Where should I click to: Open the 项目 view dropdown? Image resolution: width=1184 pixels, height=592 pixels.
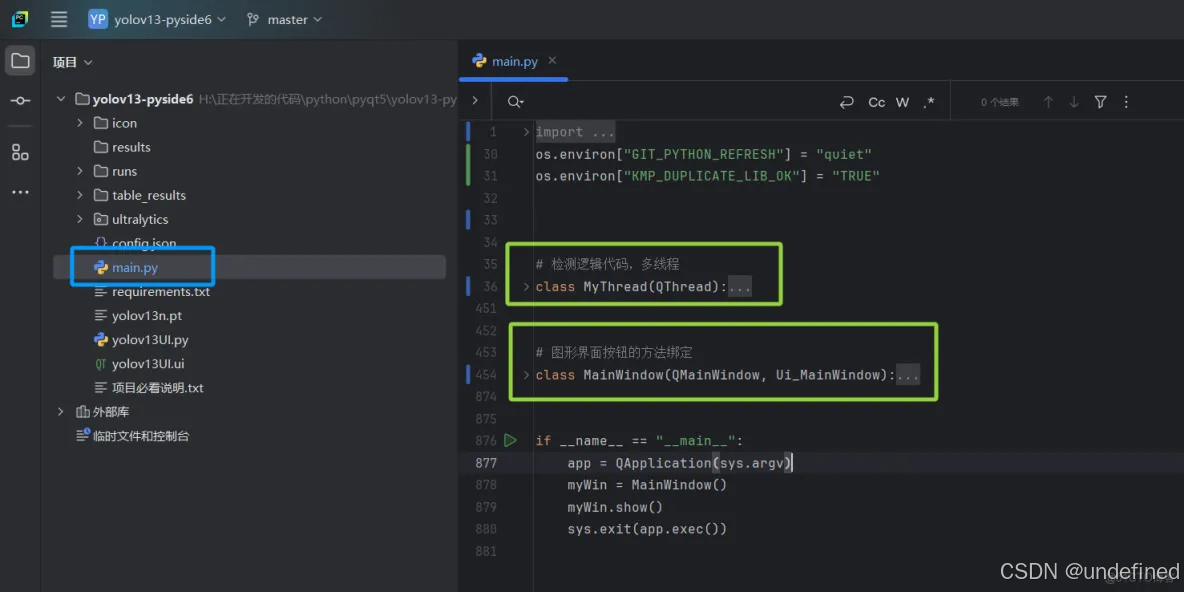click(x=72, y=62)
